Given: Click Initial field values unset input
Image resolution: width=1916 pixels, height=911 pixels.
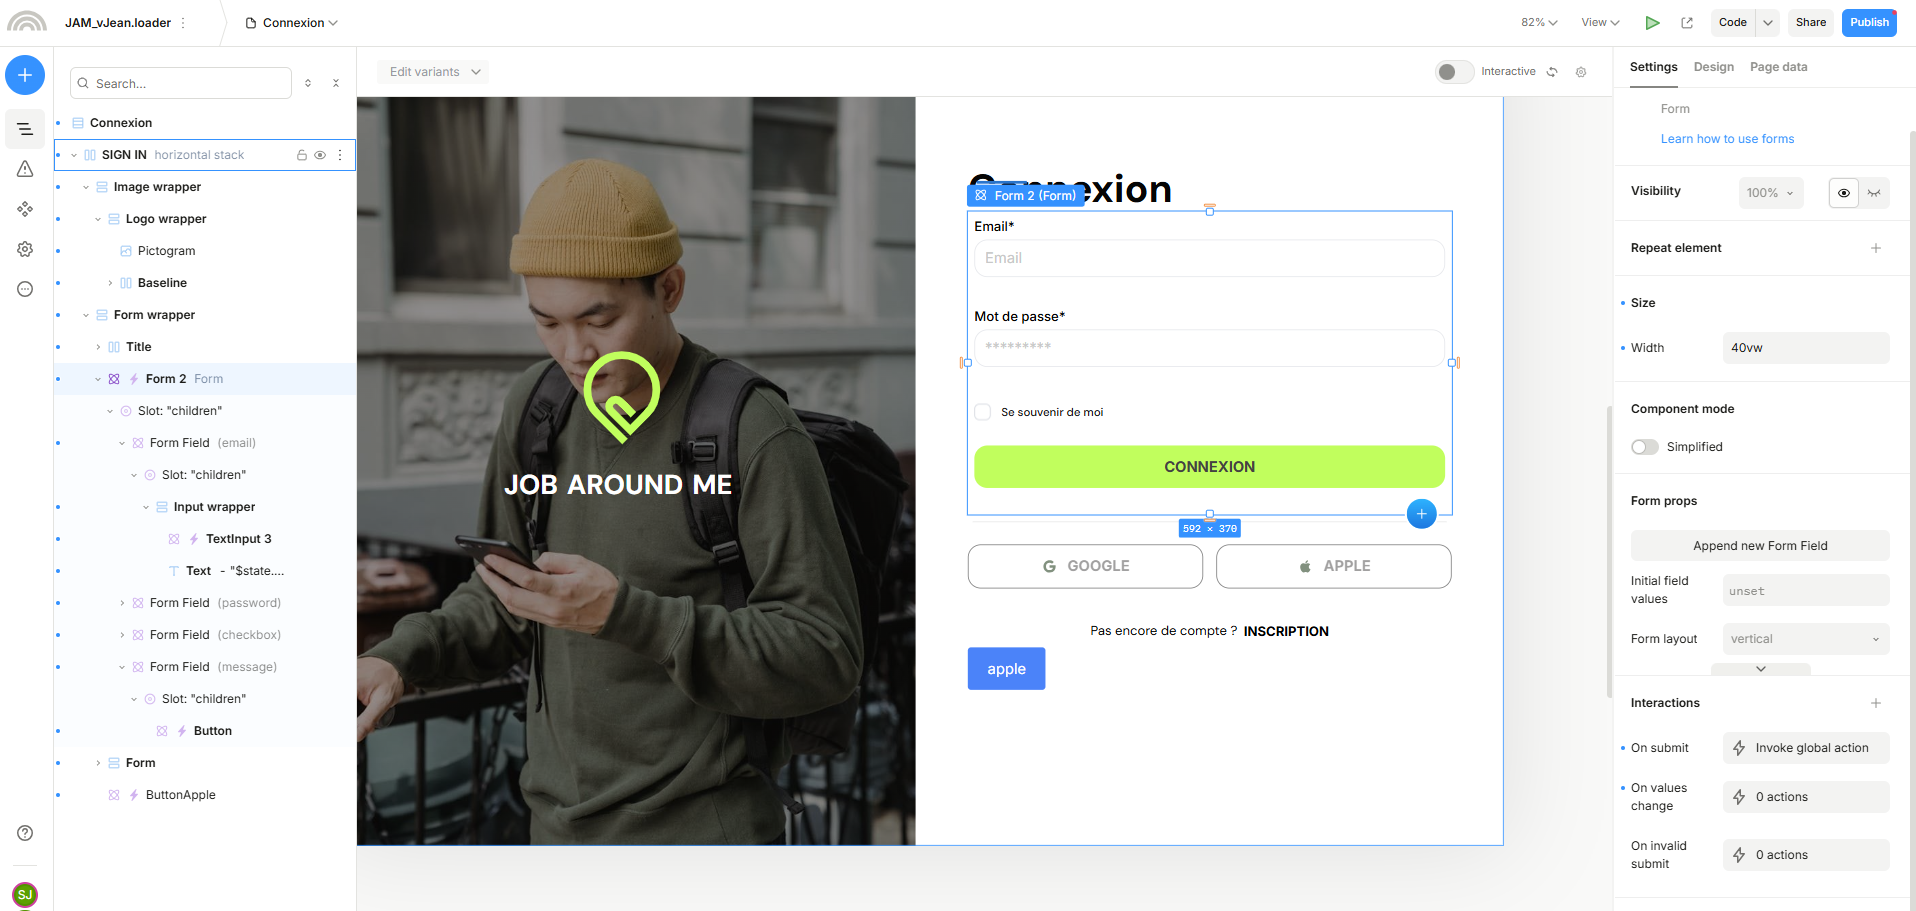Looking at the screenshot, I should (x=1806, y=590).
